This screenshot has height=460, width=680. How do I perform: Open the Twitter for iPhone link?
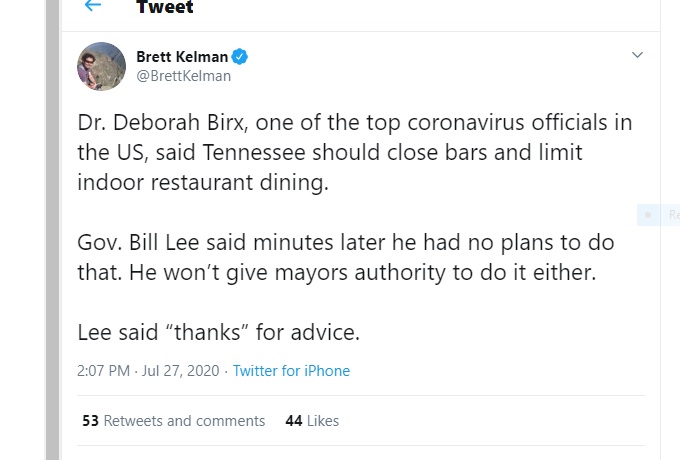pyautogui.click(x=291, y=371)
